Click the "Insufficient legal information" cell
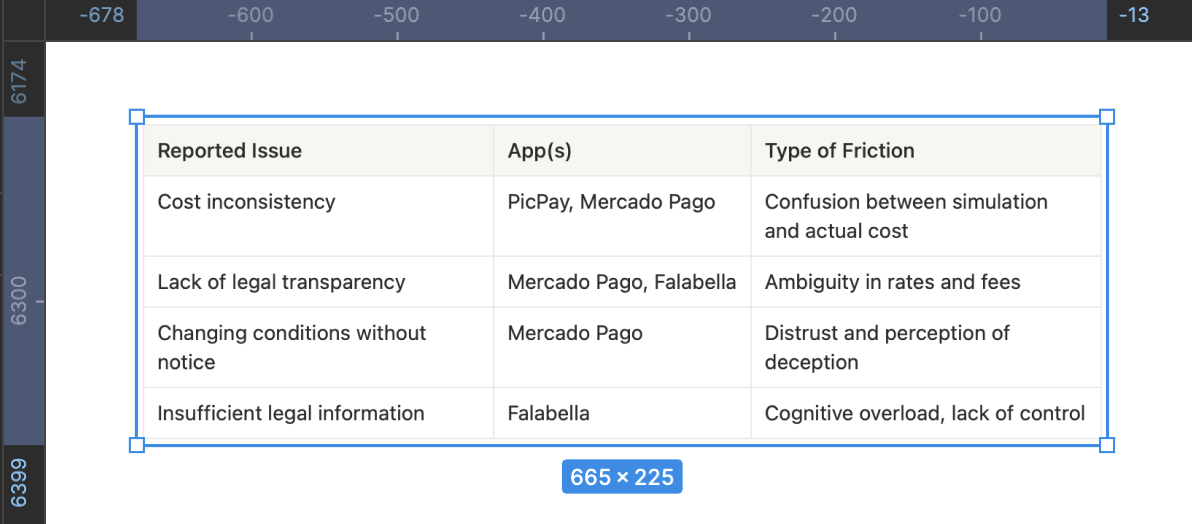The height and width of the screenshot is (524, 1192). point(290,413)
